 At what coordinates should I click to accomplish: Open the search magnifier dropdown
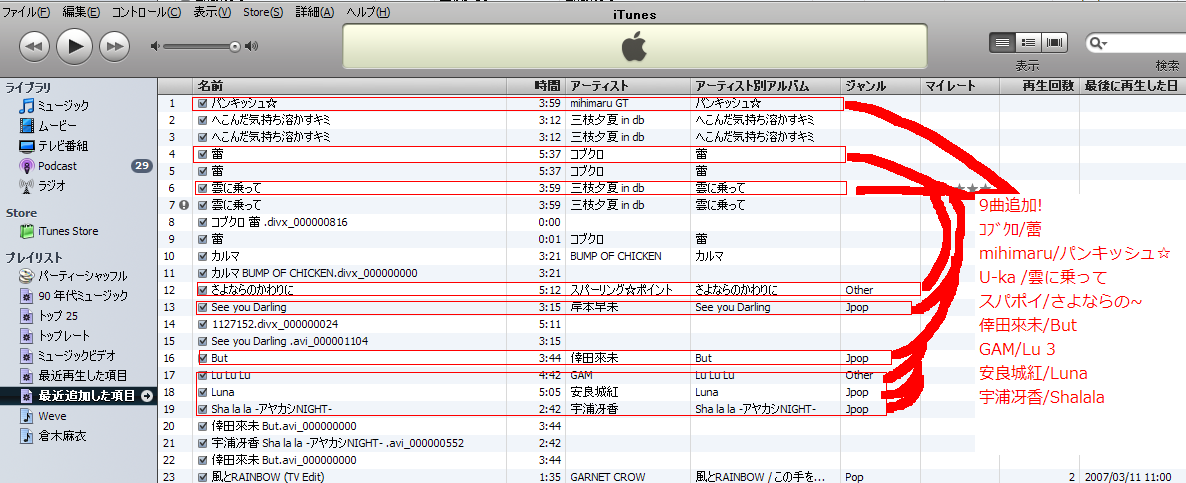[1098, 43]
